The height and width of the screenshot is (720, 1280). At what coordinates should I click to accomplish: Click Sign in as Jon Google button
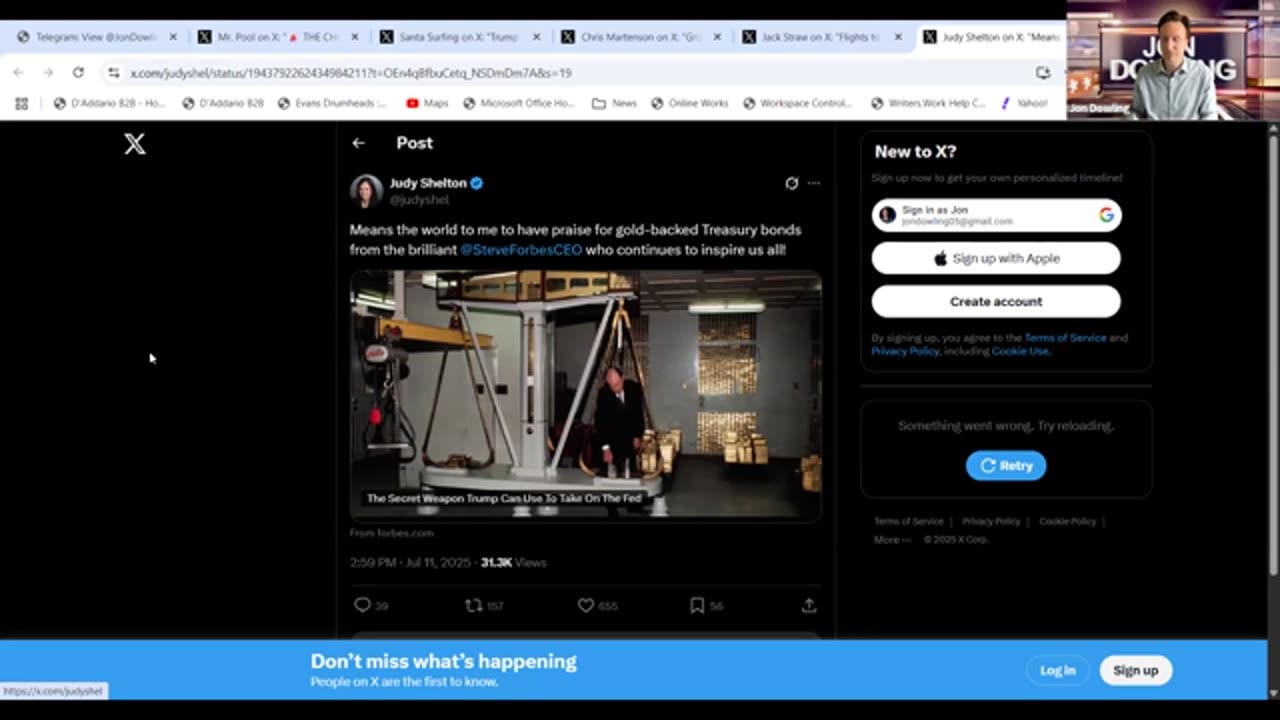point(996,215)
